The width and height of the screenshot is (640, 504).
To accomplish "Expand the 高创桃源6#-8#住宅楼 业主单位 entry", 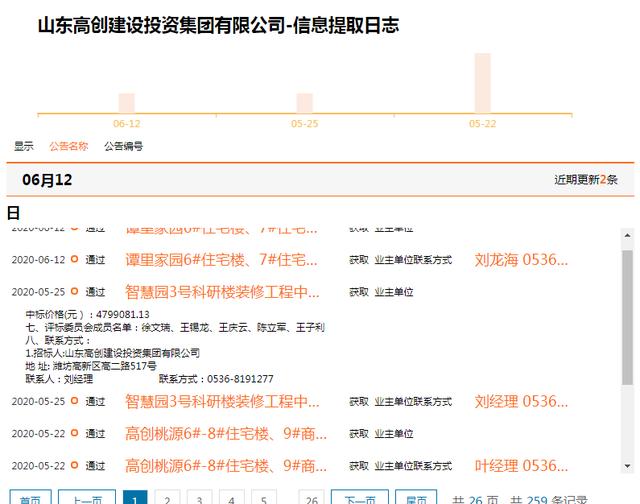I will click(225, 434).
